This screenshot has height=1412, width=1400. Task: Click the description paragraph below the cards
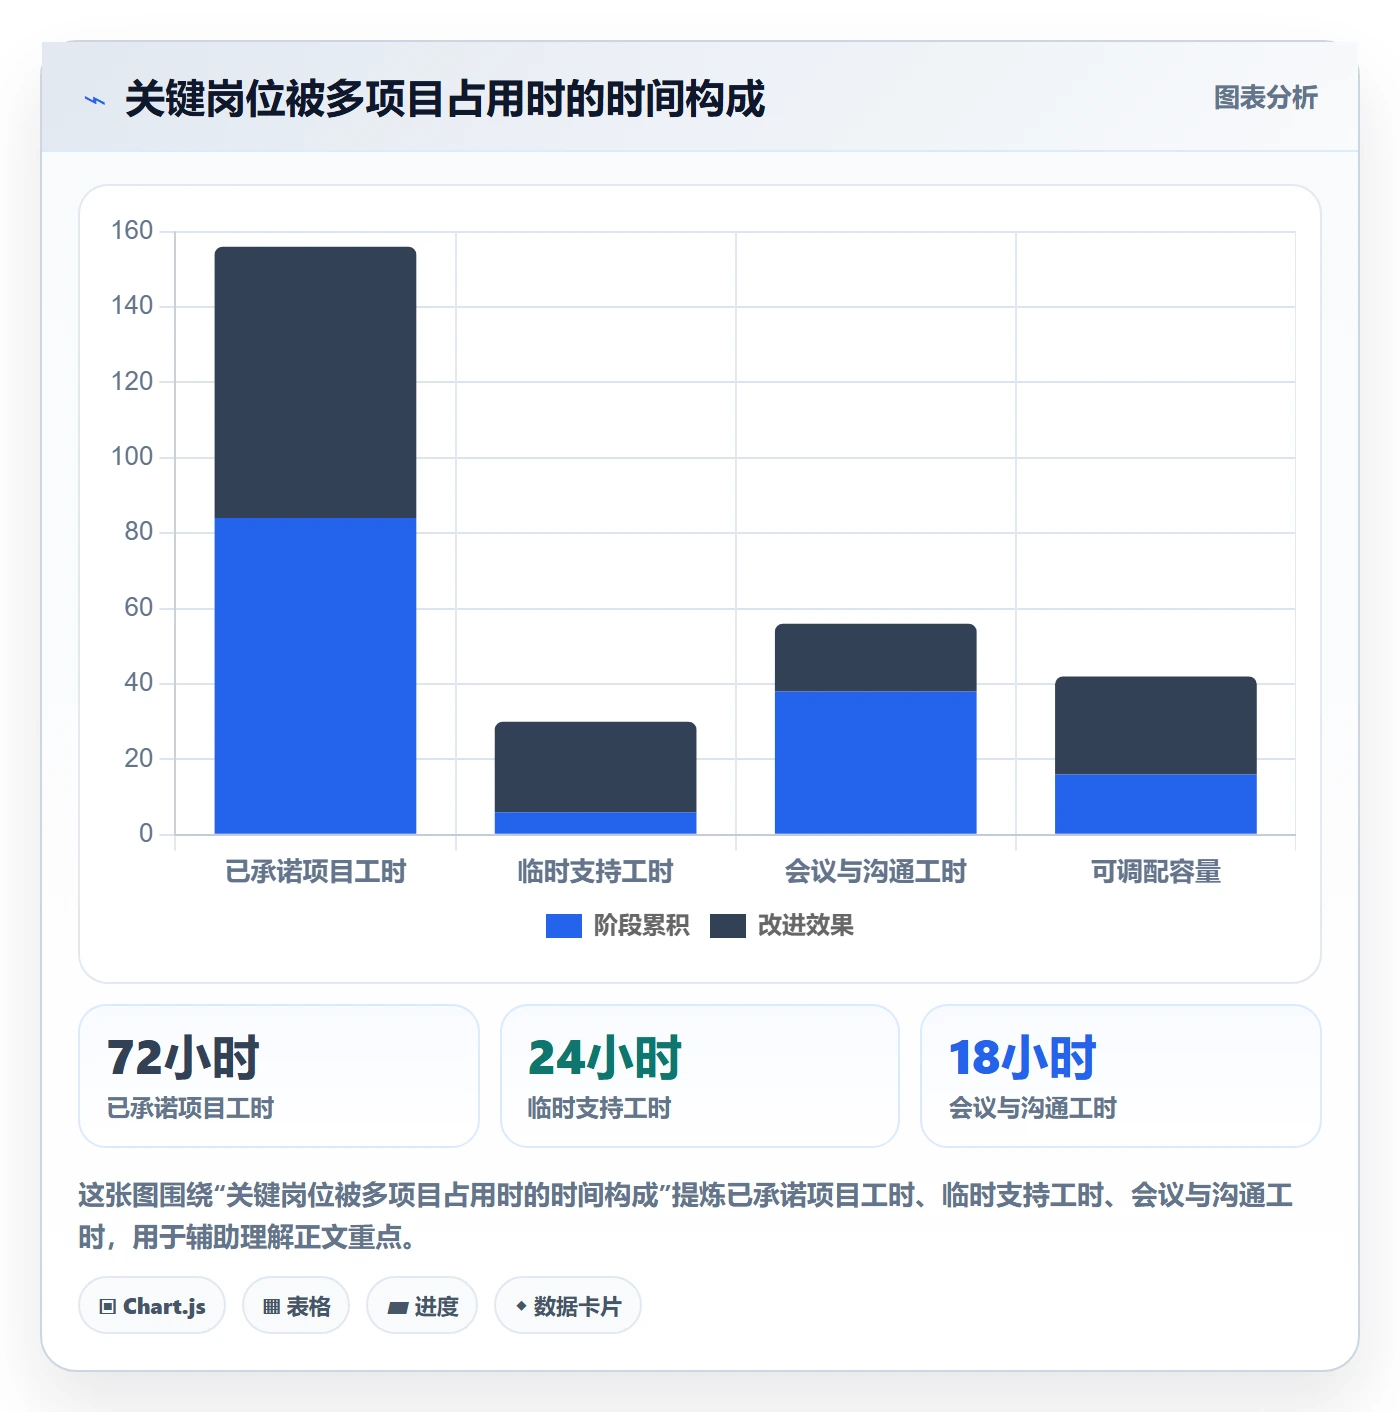[x=686, y=1216]
